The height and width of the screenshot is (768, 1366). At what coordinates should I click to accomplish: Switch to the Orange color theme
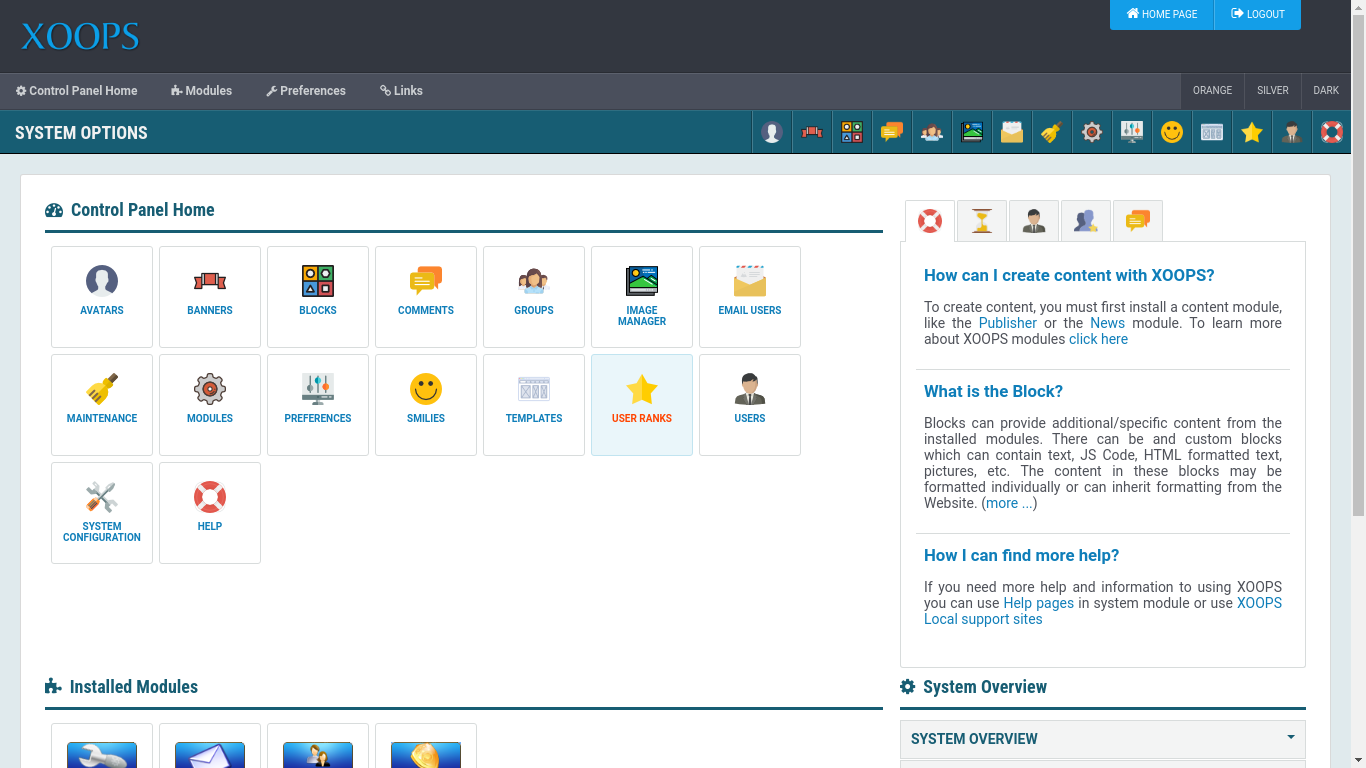click(x=1212, y=91)
